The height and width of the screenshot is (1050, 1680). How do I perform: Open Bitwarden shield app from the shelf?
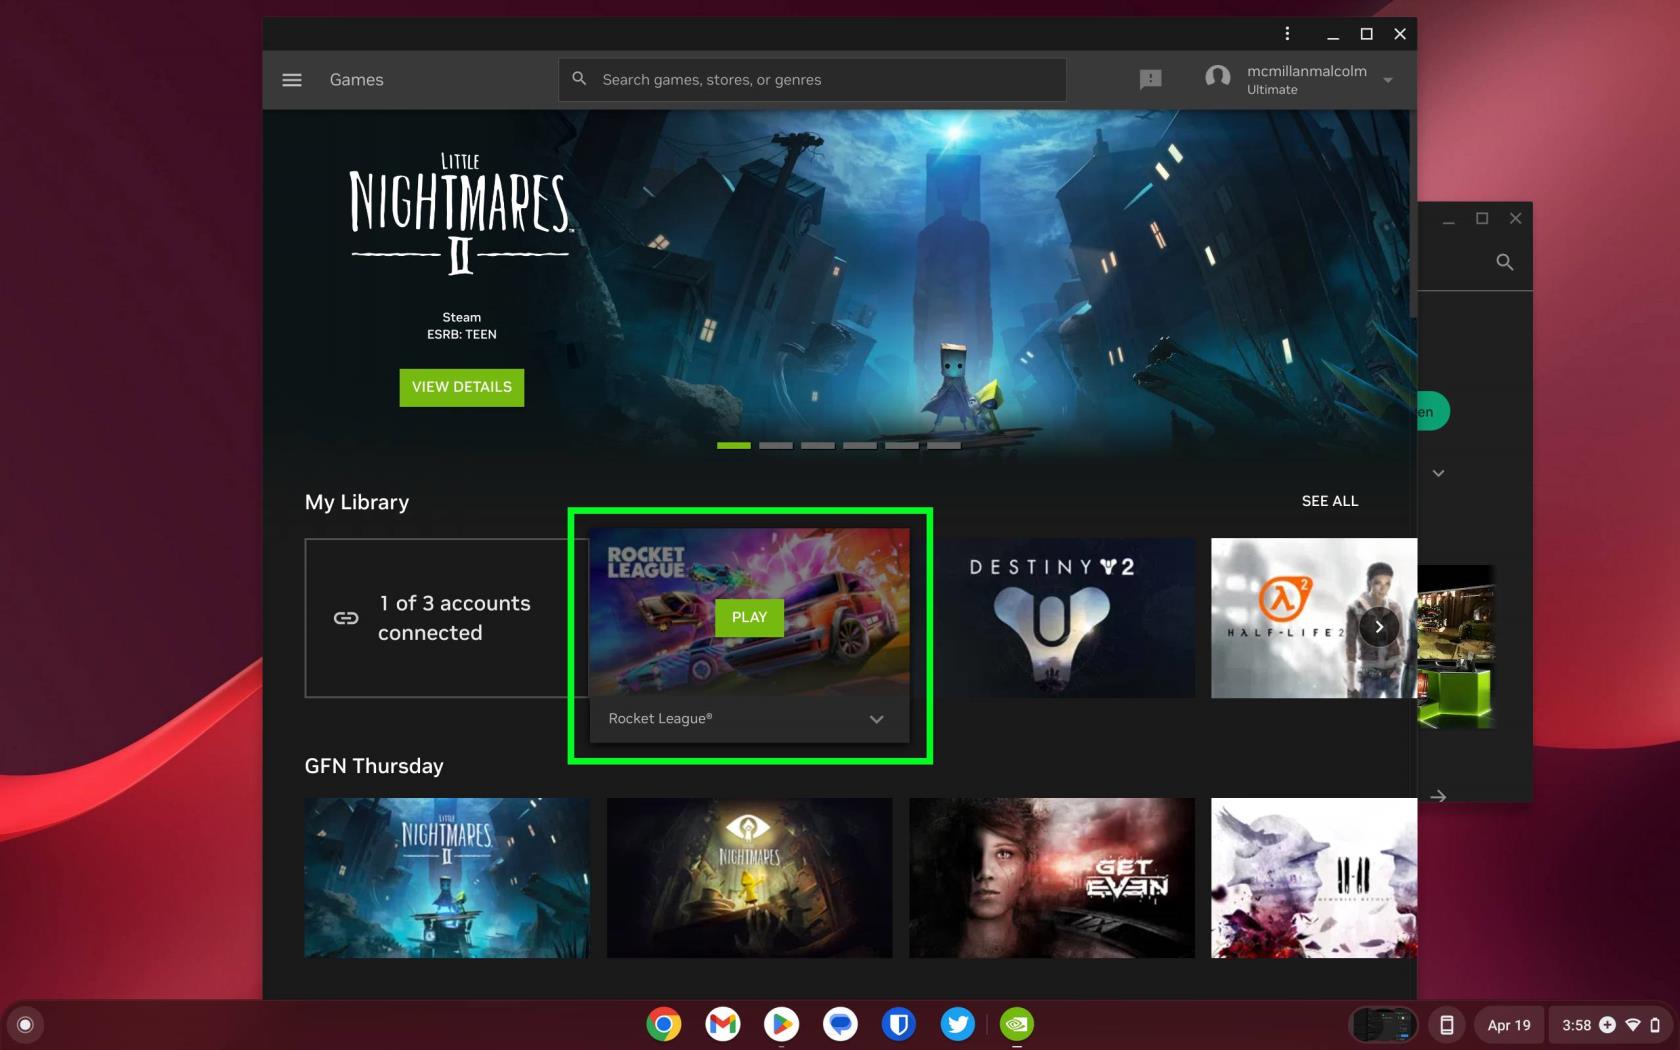tap(899, 1024)
